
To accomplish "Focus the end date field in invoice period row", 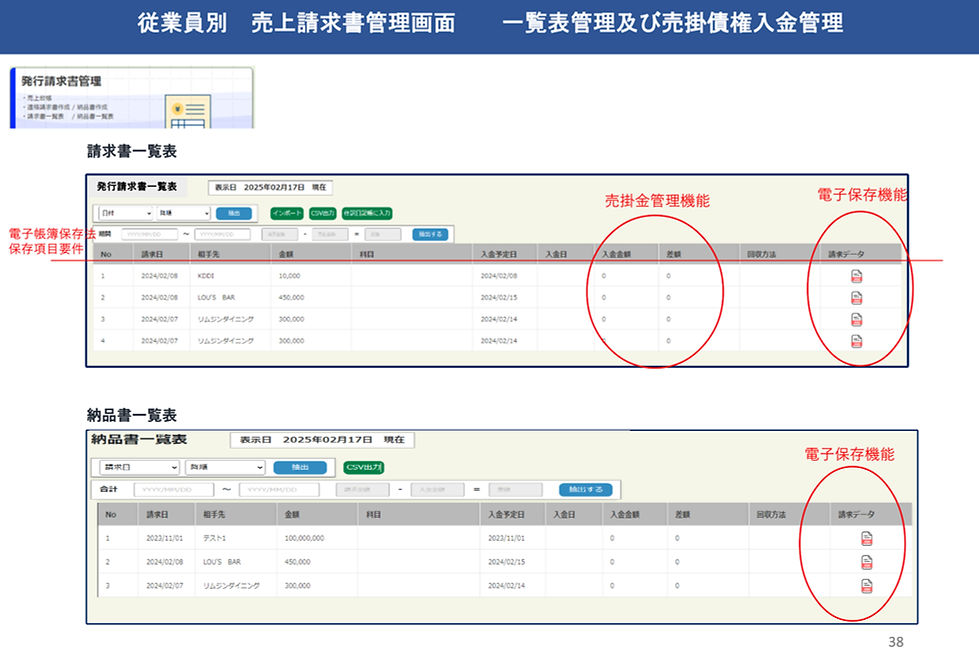I will 222,234.
